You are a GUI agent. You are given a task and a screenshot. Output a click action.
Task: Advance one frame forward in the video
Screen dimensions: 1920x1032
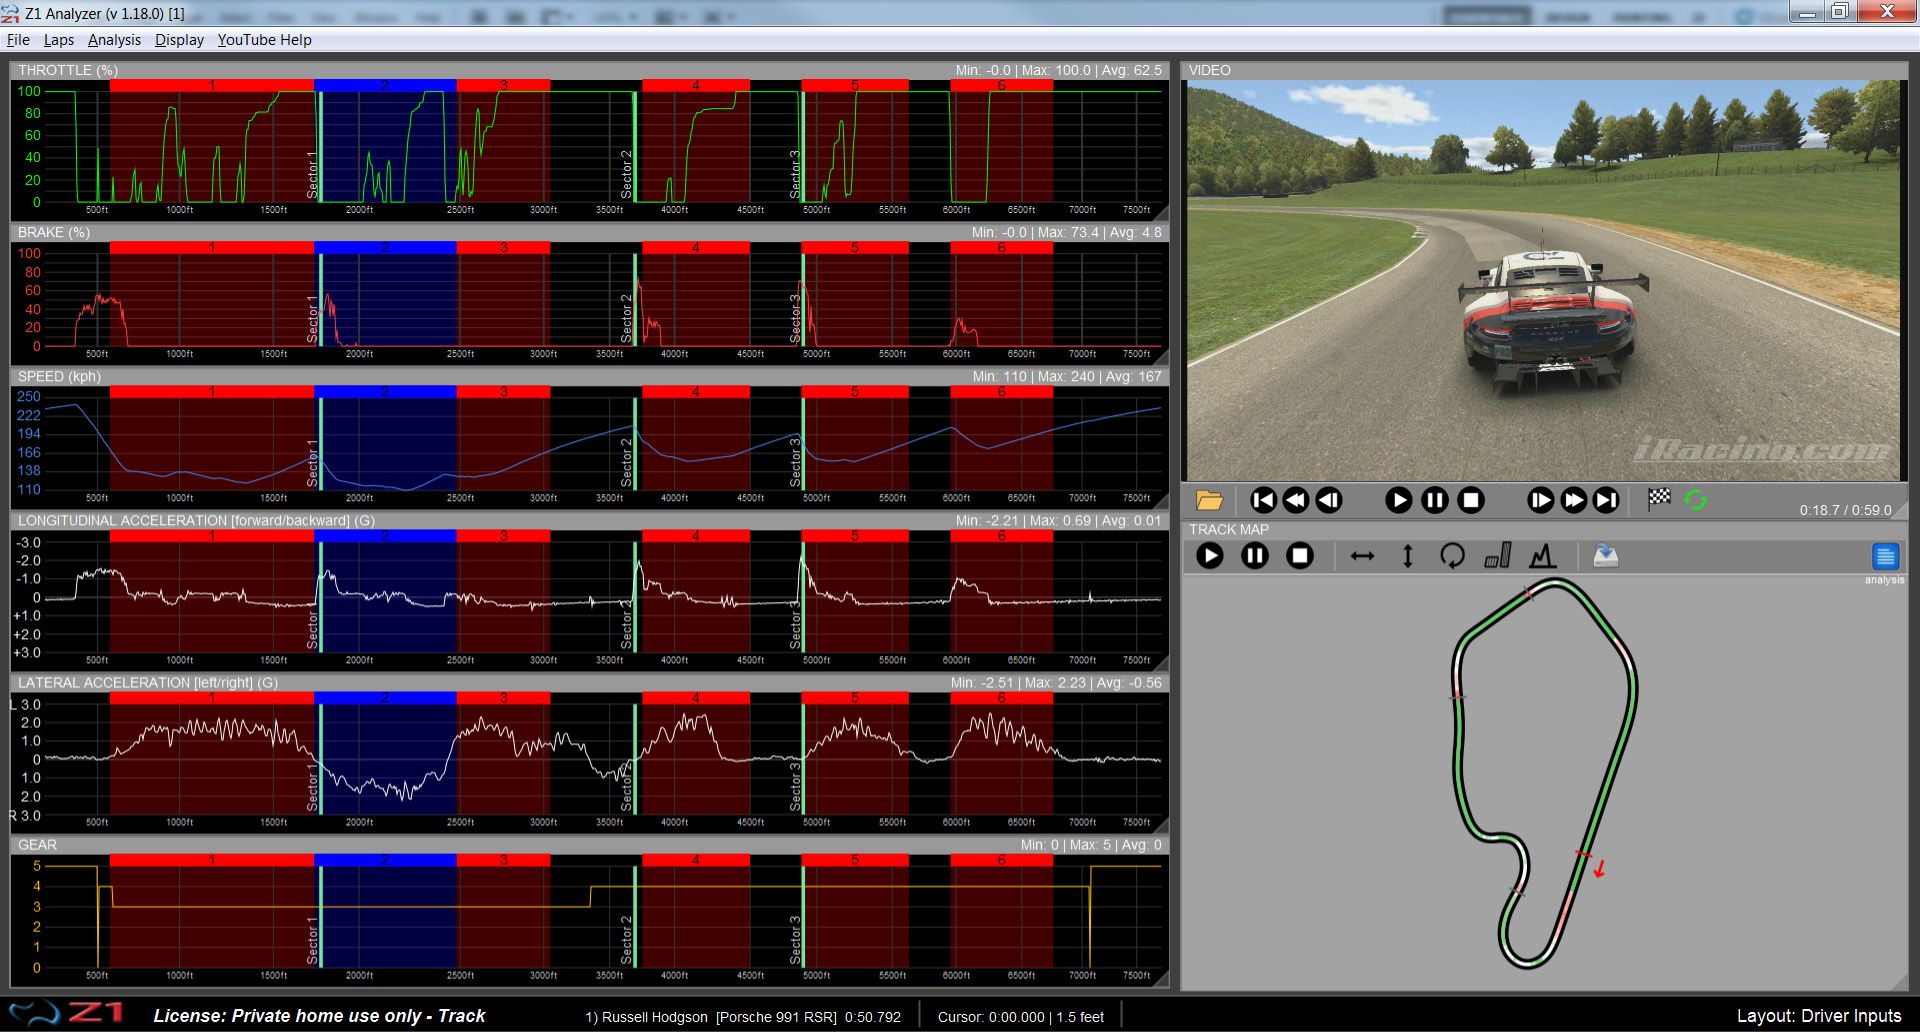[1541, 500]
